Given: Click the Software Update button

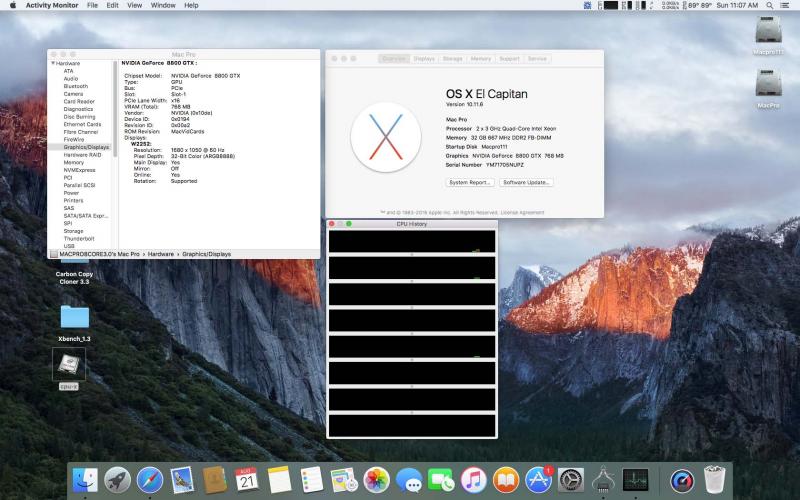Looking at the screenshot, I should [527, 182].
